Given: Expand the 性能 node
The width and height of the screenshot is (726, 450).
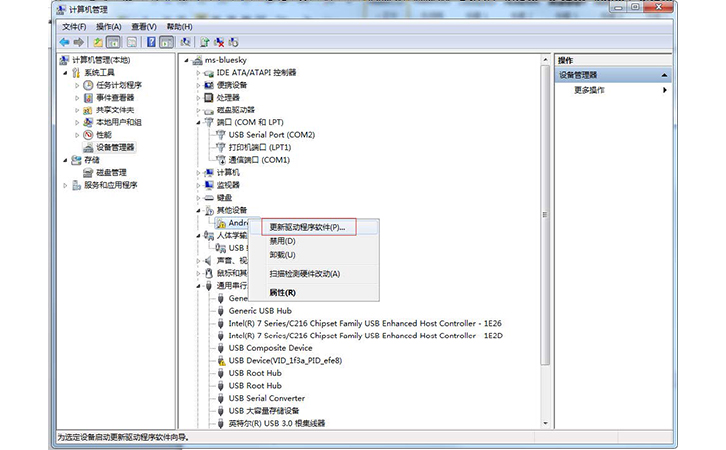Looking at the screenshot, I should tap(77, 135).
